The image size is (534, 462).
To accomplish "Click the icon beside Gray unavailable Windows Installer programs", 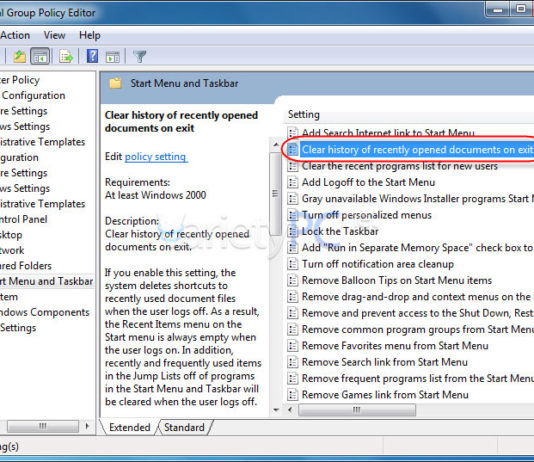I will 292,199.
